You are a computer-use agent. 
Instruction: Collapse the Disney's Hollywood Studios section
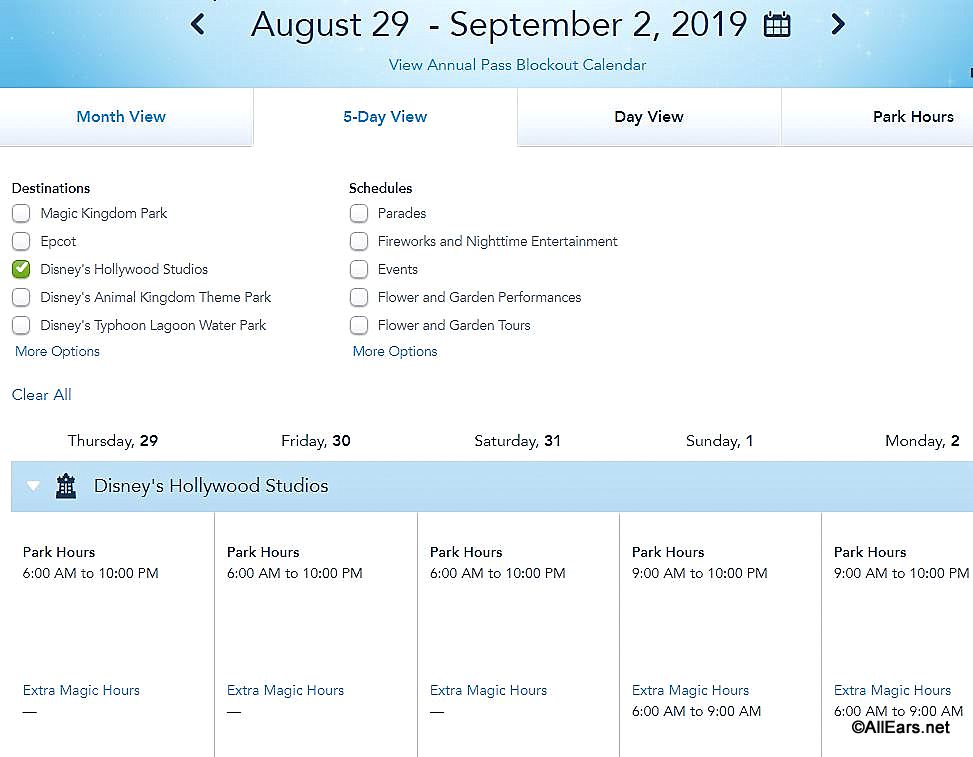point(33,486)
